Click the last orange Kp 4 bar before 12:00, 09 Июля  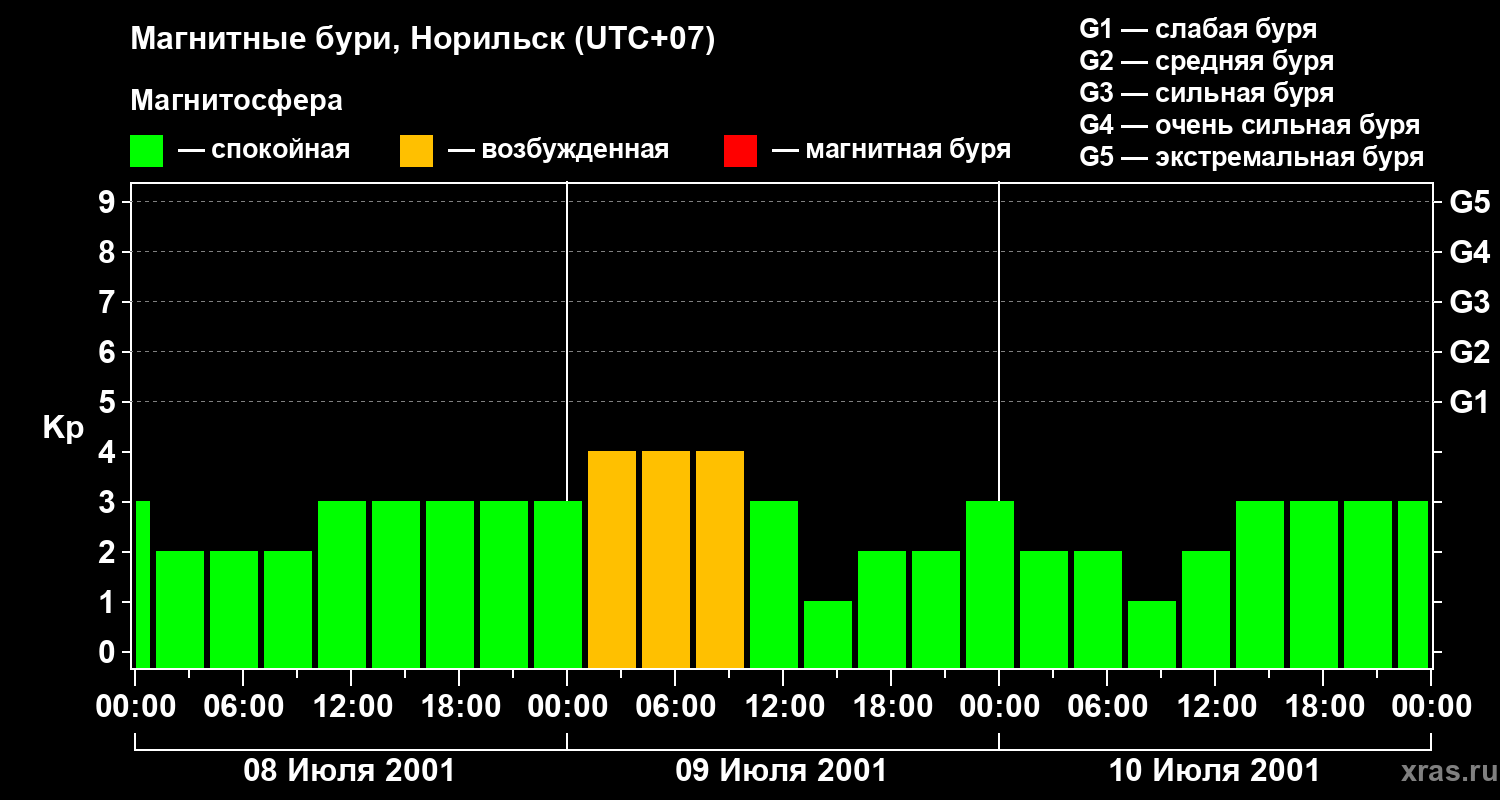coord(720,559)
